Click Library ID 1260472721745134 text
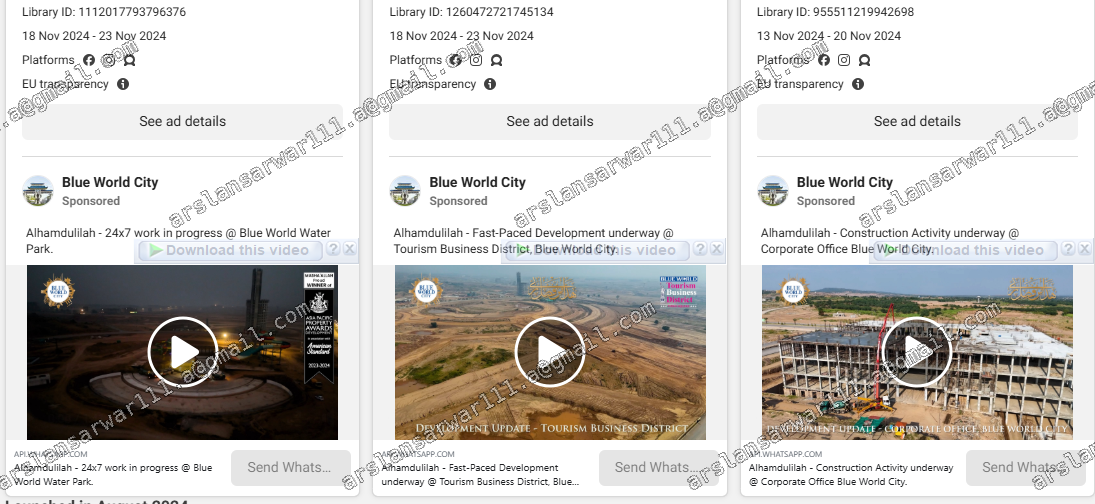The image size is (1095, 504). tap(471, 12)
